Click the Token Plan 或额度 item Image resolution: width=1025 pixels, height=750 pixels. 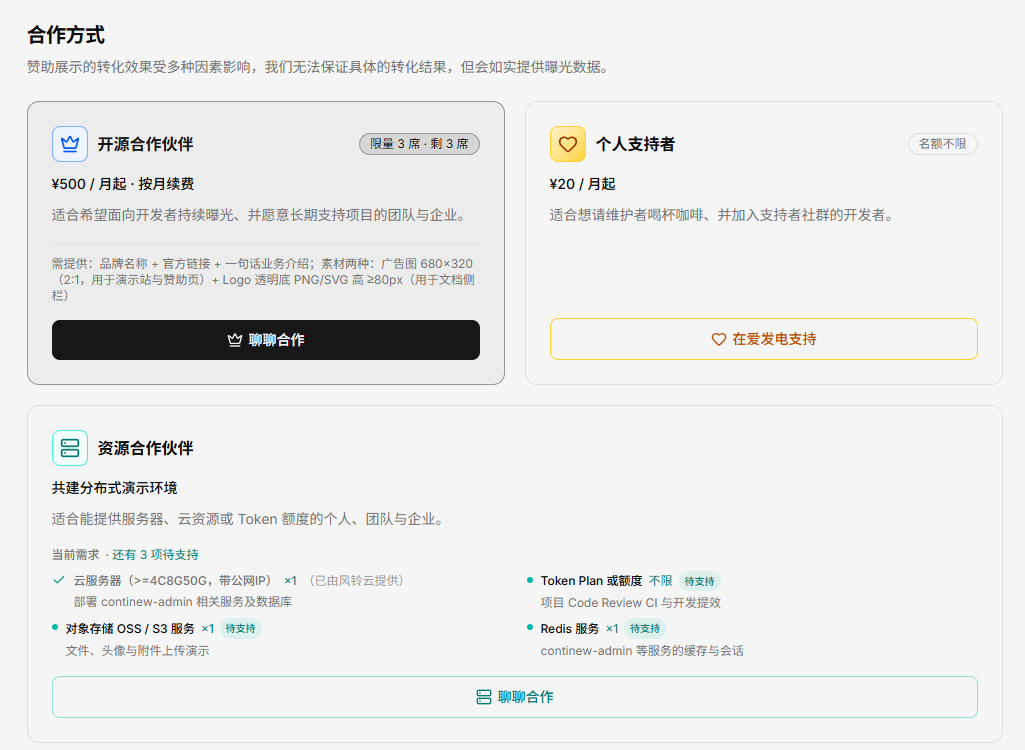tap(591, 581)
